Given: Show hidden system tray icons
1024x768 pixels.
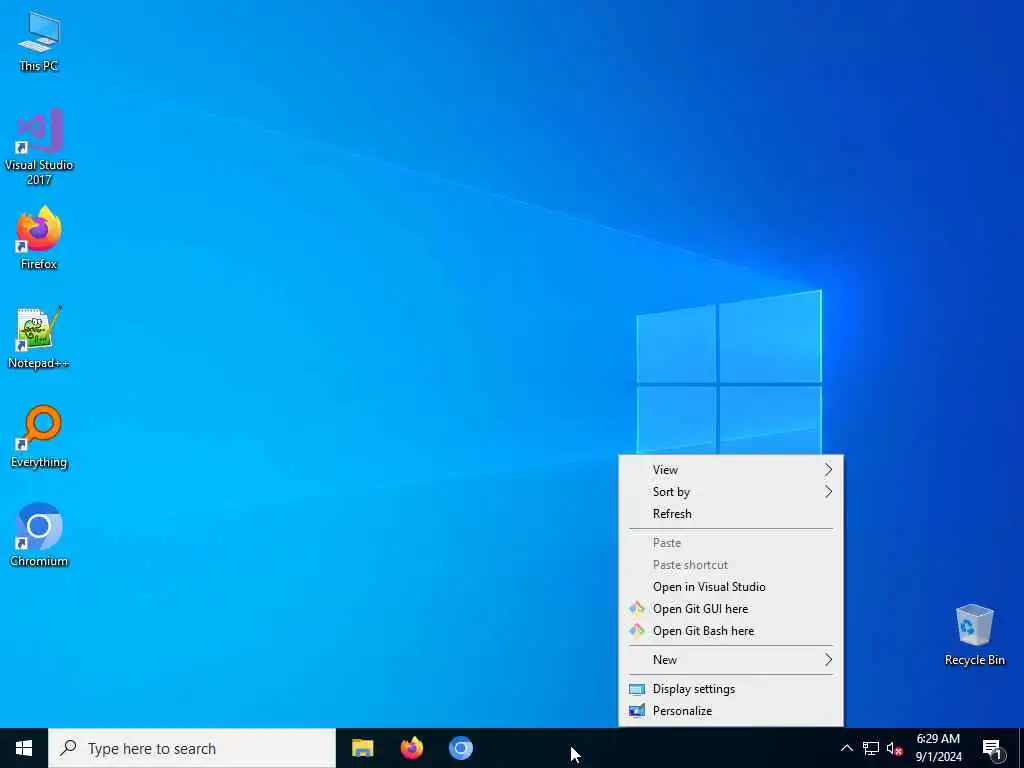Looking at the screenshot, I should [846, 748].
